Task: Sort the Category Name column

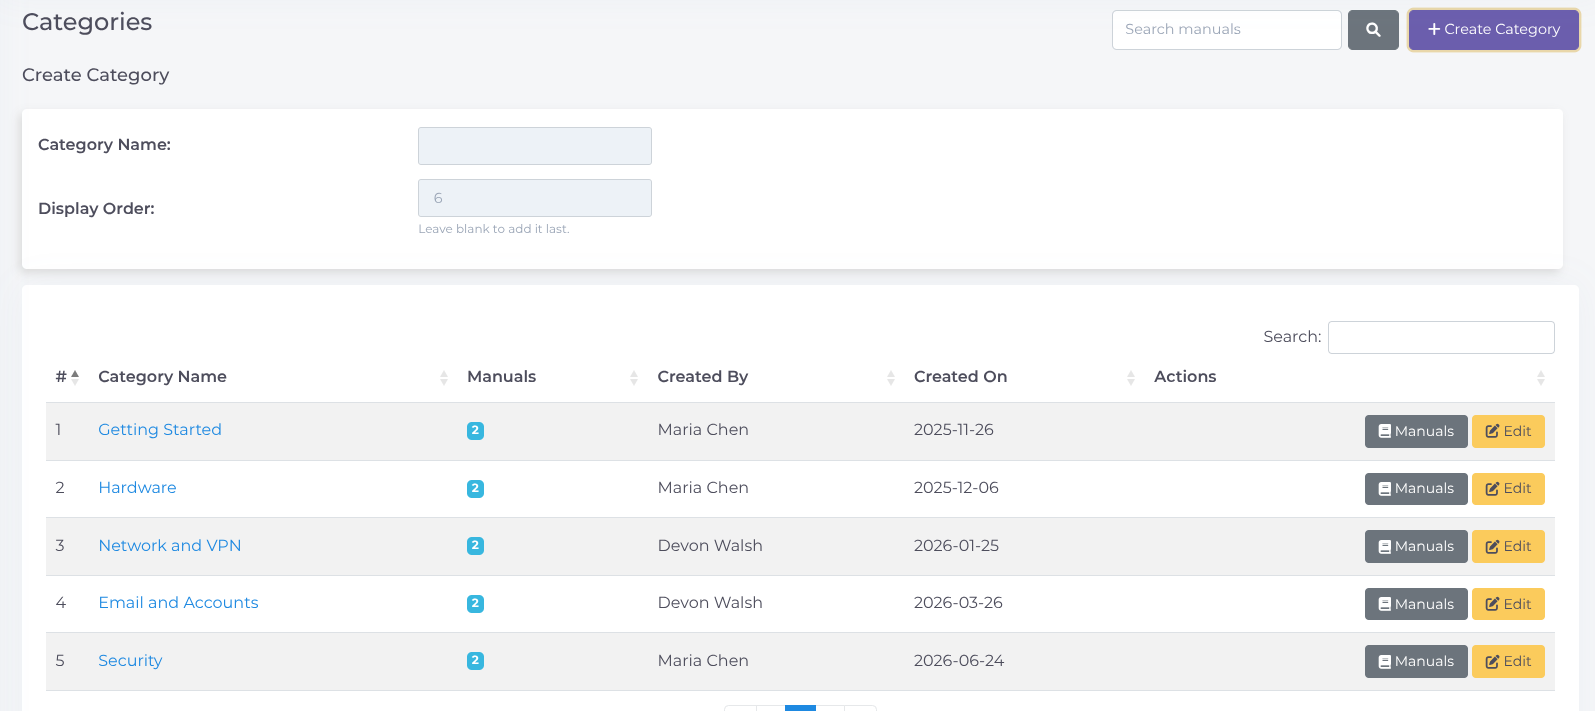Action: point(444,378)
